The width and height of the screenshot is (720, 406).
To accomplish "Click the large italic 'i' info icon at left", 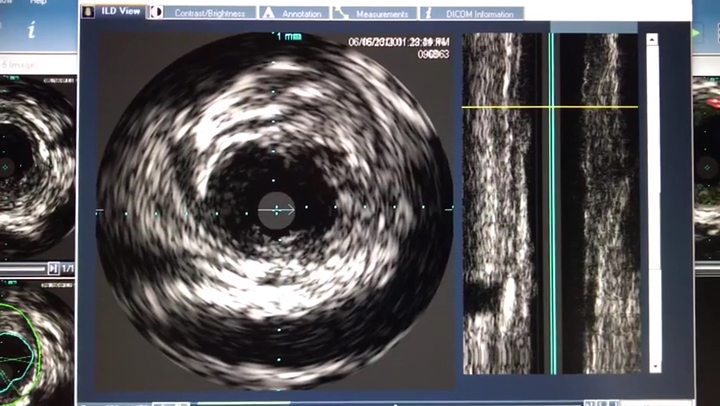I will (31, 31).
